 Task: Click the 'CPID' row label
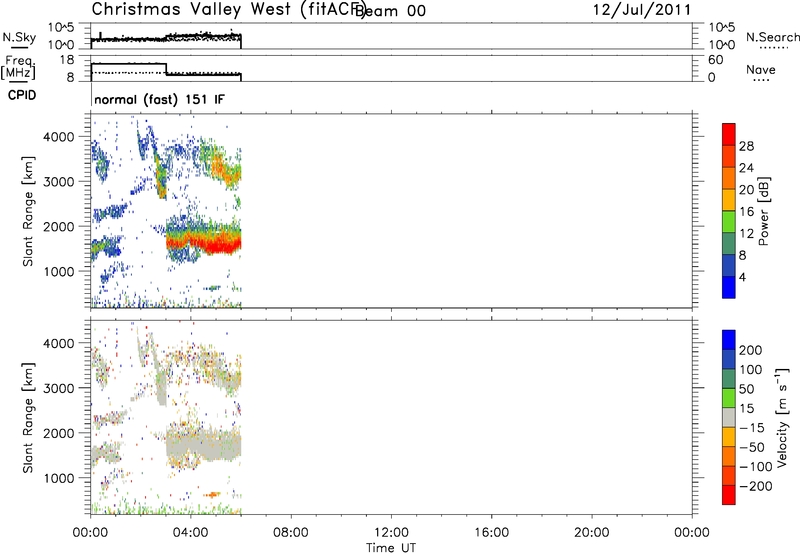(x=22, y=95)
